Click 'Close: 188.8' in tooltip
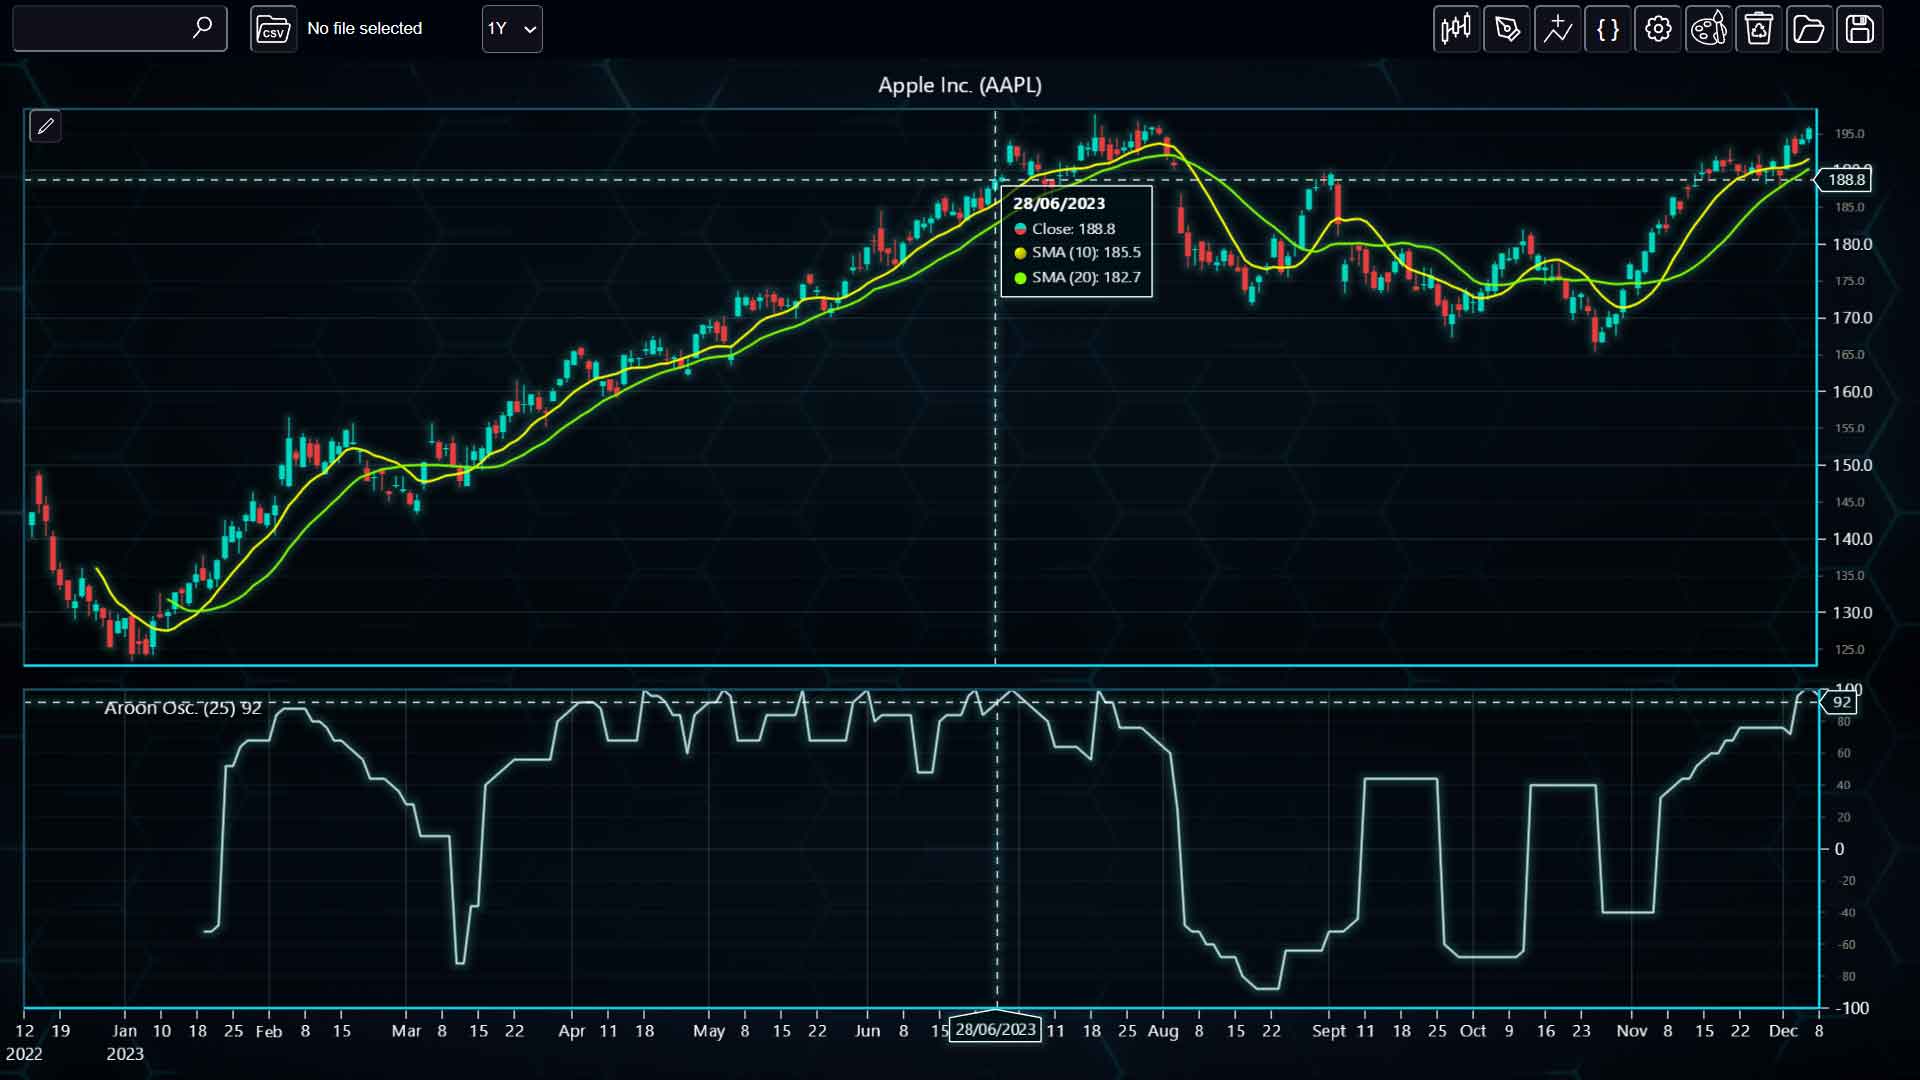The width and height of the screenshot is (1920, 1080). pyautogui.click(x=1073, y=229)
